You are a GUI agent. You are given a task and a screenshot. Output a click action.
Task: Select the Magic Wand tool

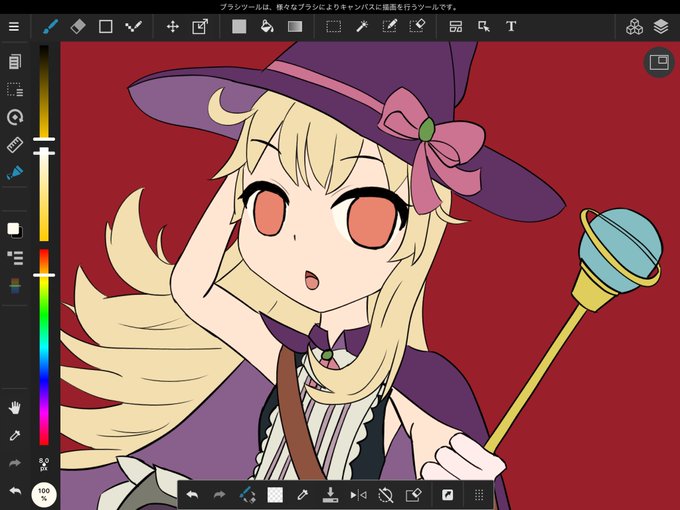pos(362,26)
